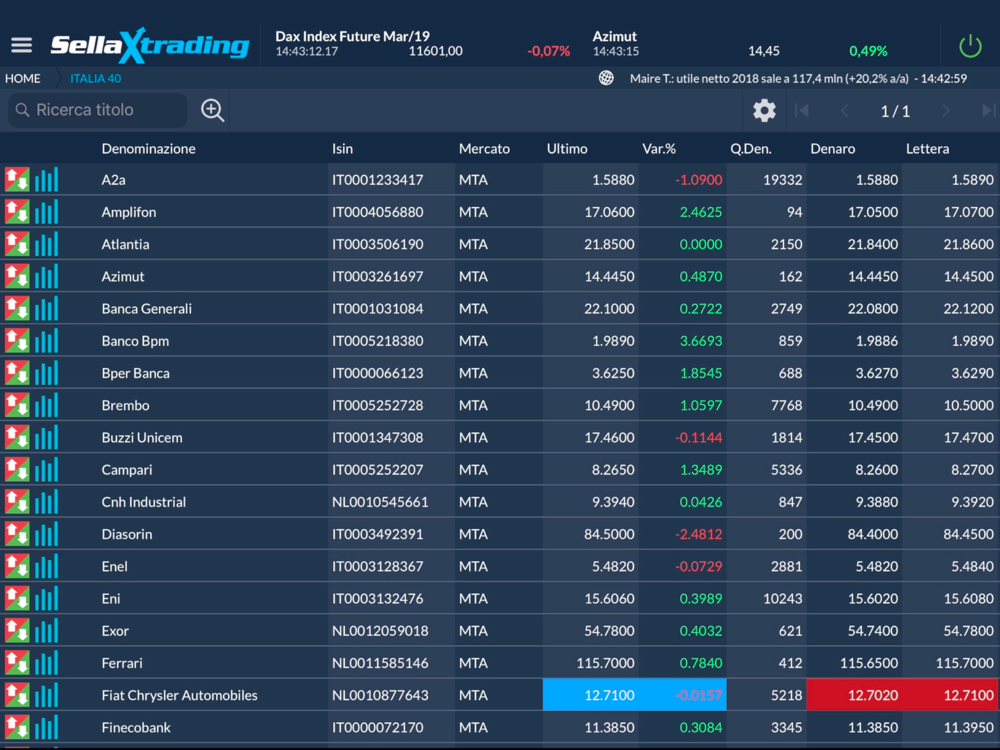
Task: Open chart bars icon for A2a
Action: (x=47, y=180)
